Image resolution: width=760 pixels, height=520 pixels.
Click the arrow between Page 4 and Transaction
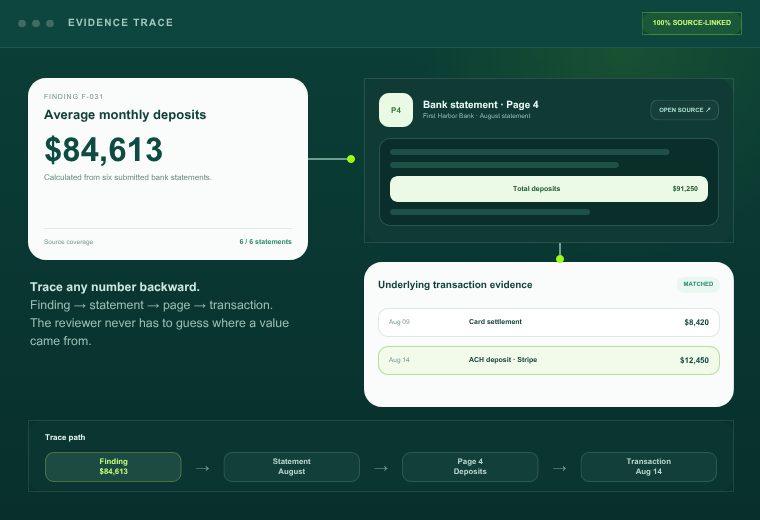pyautogui.click(x=559, y=468)
